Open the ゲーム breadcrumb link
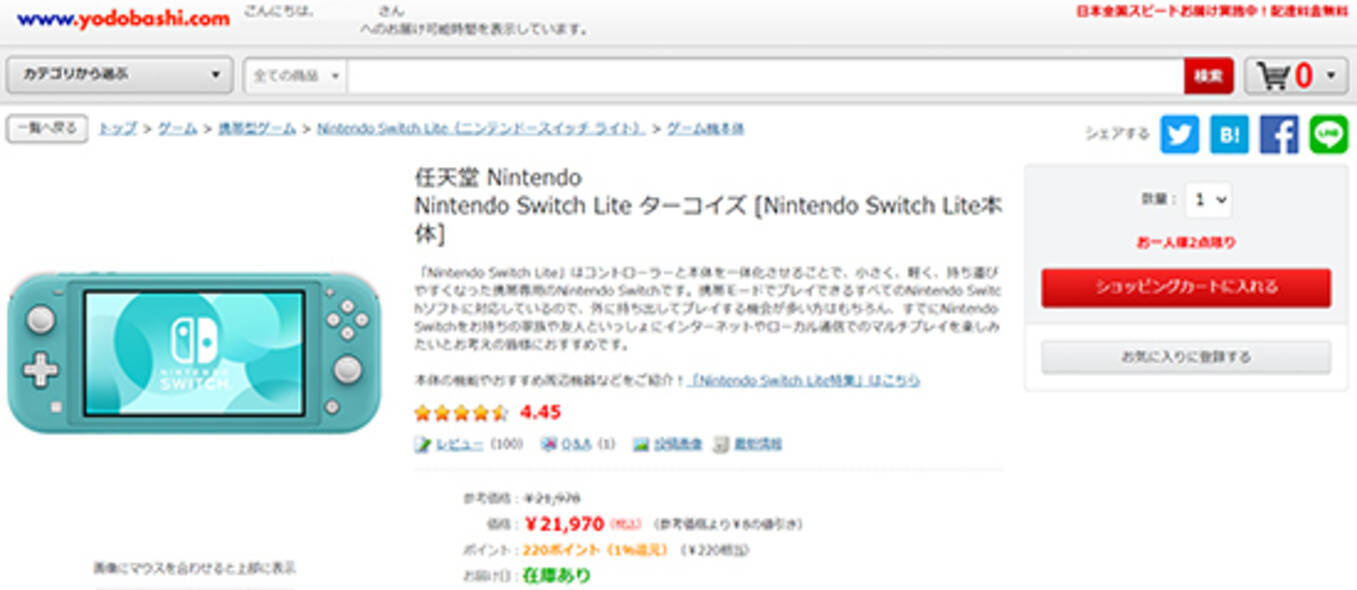 pyautogui.click(x=177, y=129)
